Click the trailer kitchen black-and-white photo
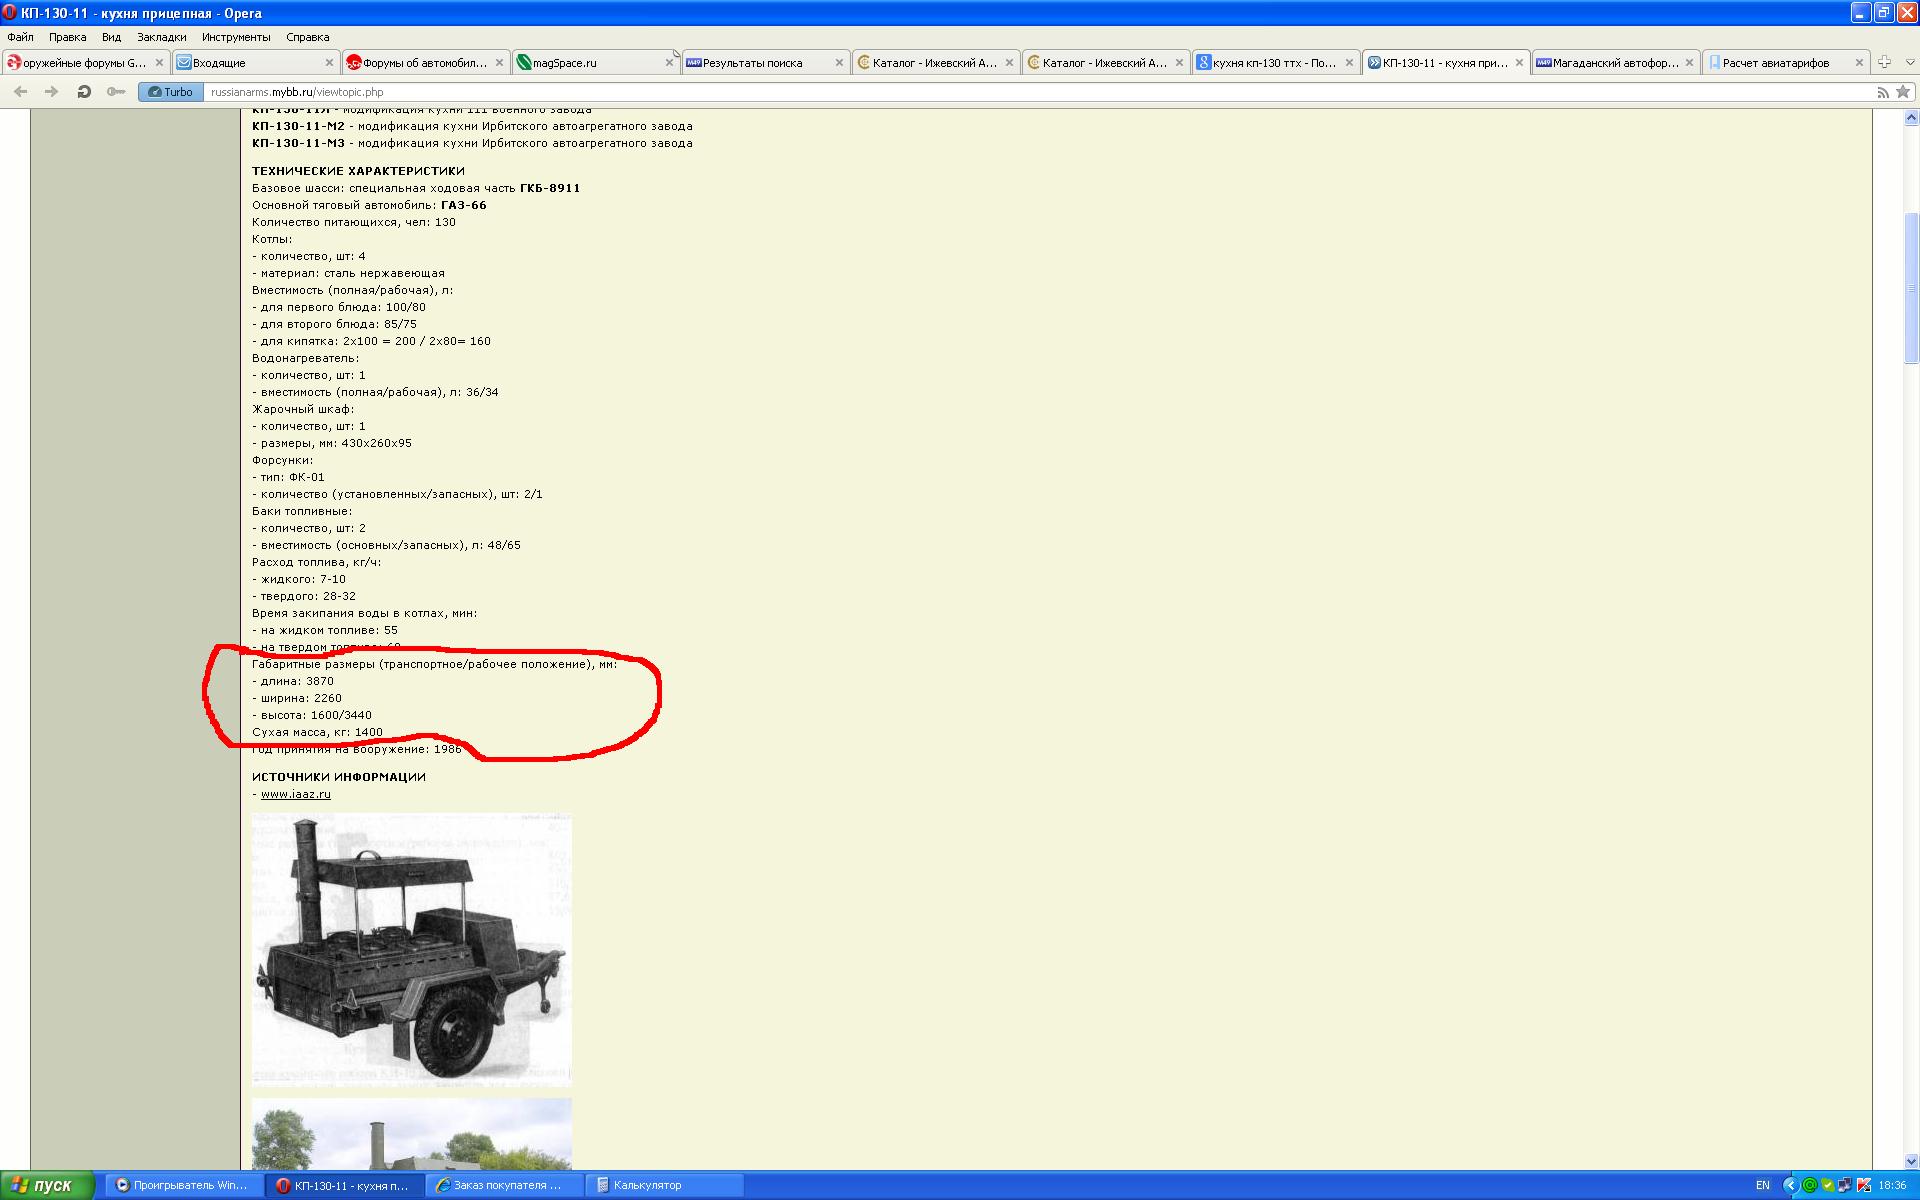The width and height of the screenshot is (1920, 1200). (411, 950)
